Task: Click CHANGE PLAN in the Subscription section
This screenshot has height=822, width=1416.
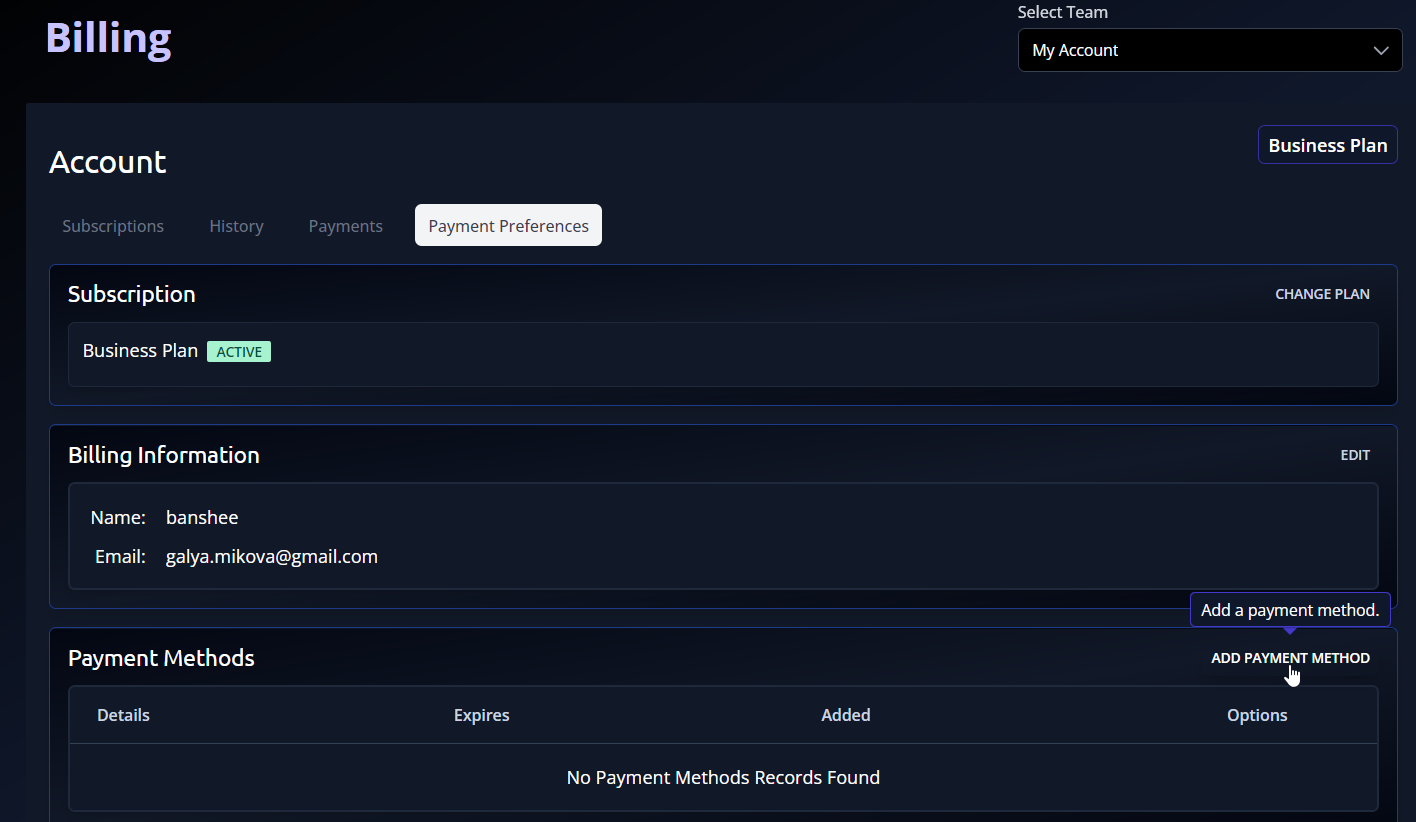Action: coord(1322,294)
